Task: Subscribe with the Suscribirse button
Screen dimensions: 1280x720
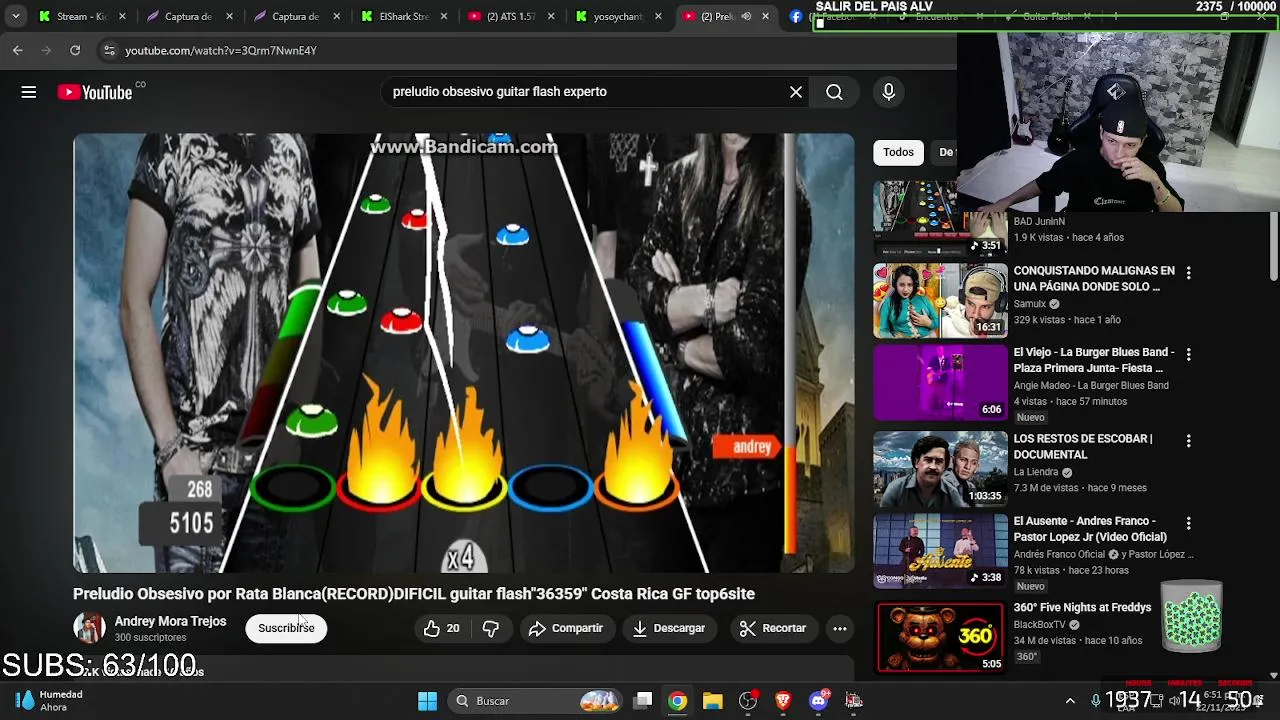Action: click(286, 628)
